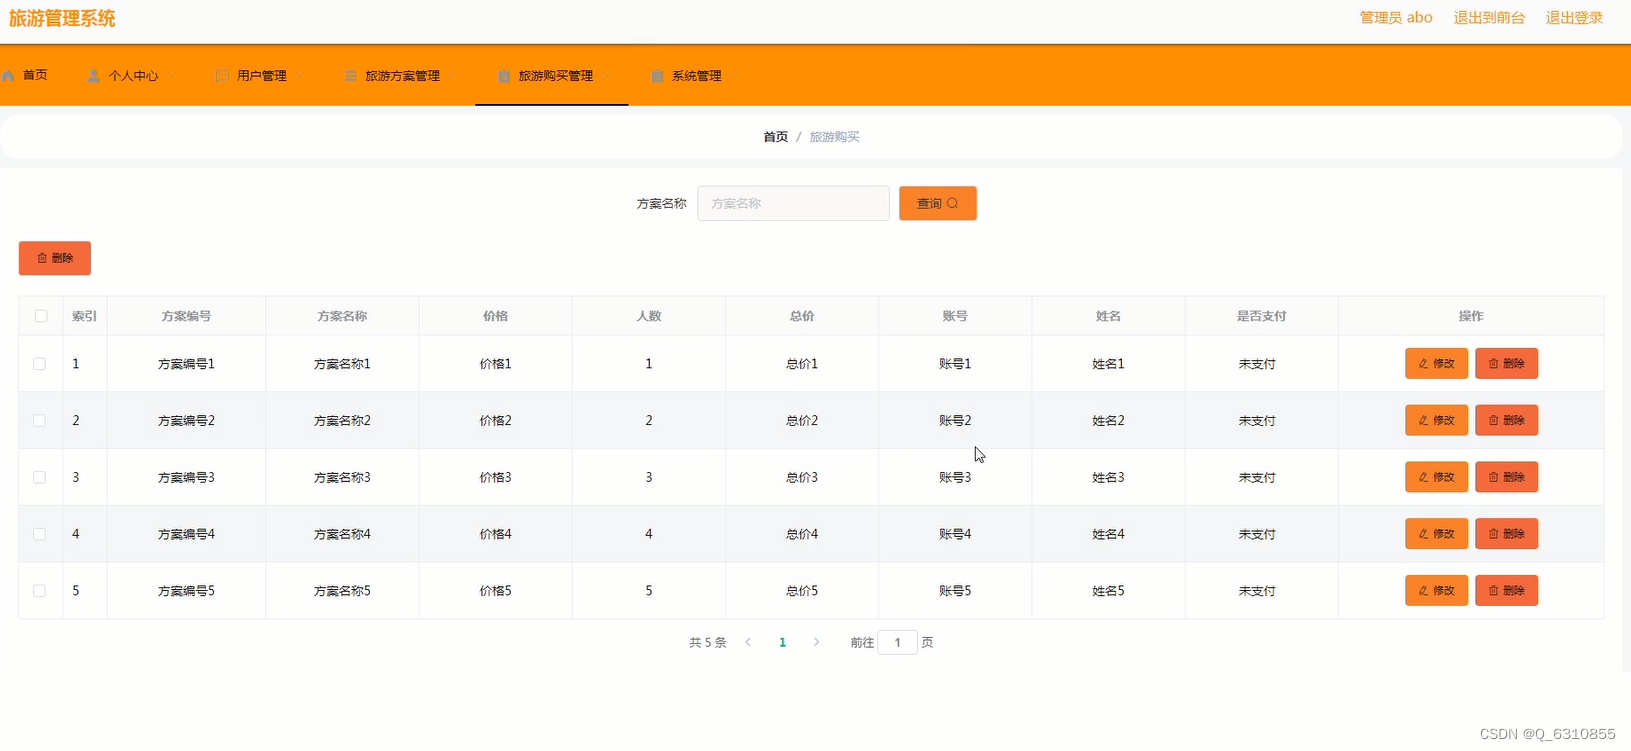This screenshot has width=1631, height=751.
Task: Click the cell 姓名4
Action: pyautogui.click(x=1108, y=534)
